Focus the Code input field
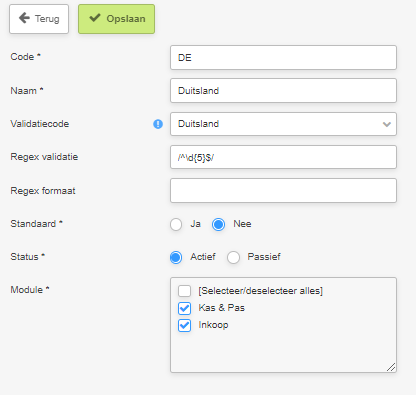This screenshot has width=416, height=395. tap(283, 58)
